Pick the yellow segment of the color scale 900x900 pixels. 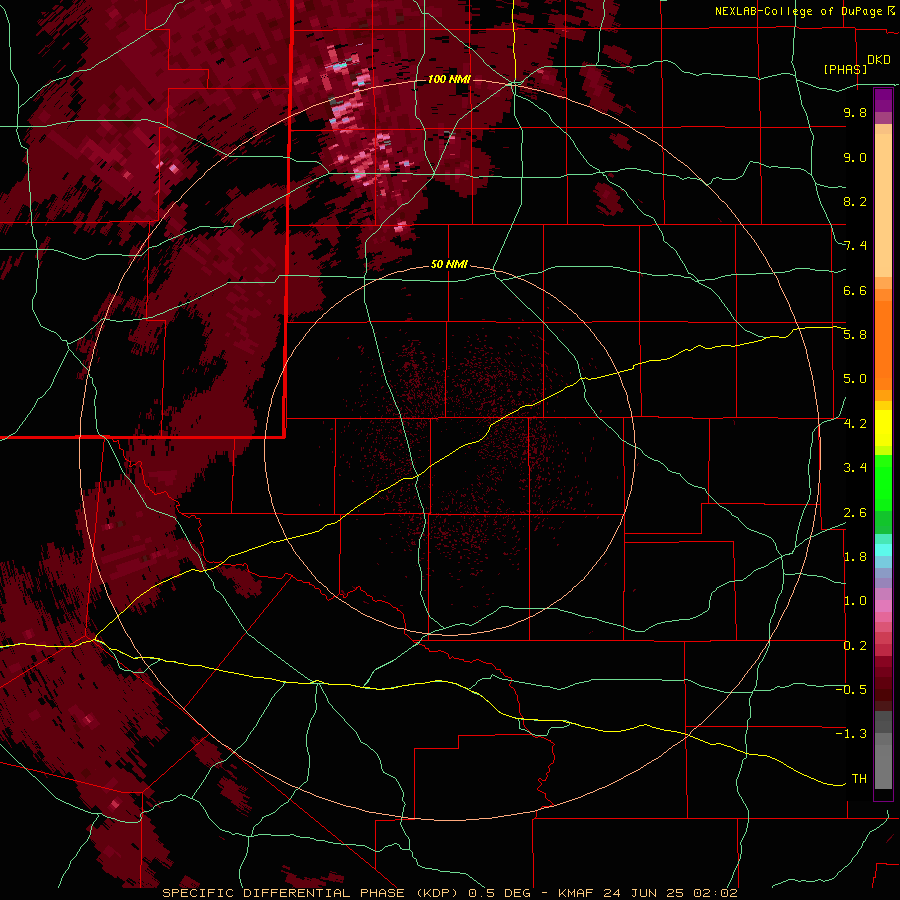(883, 428)
